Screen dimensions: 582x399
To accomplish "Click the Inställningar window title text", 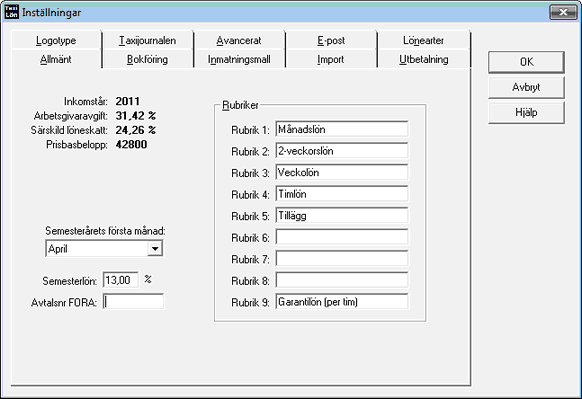I will pyautogui.click(x=52, y=13).
